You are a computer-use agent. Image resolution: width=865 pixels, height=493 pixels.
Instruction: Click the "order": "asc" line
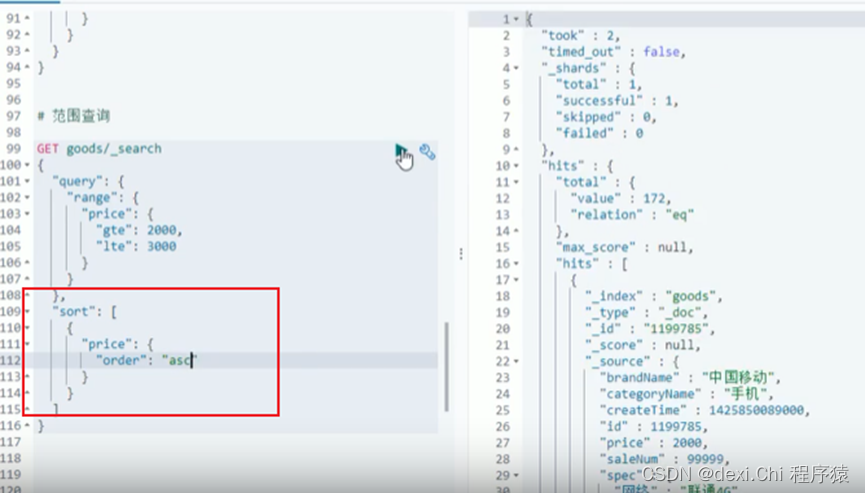coord(146,361)
